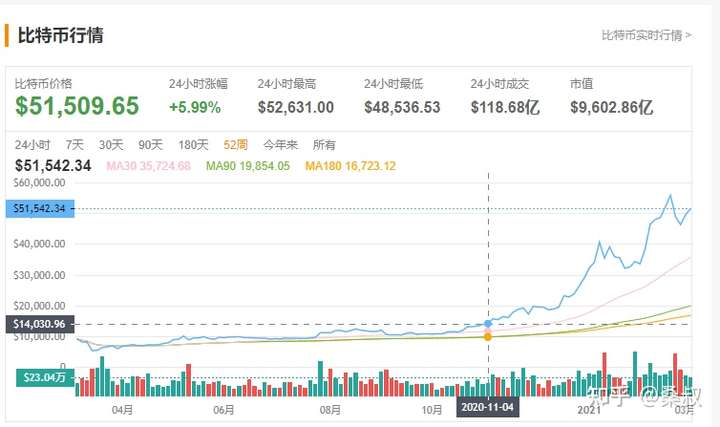
Task: Click the 2020-11-04 date label
Action: (488, 407)
